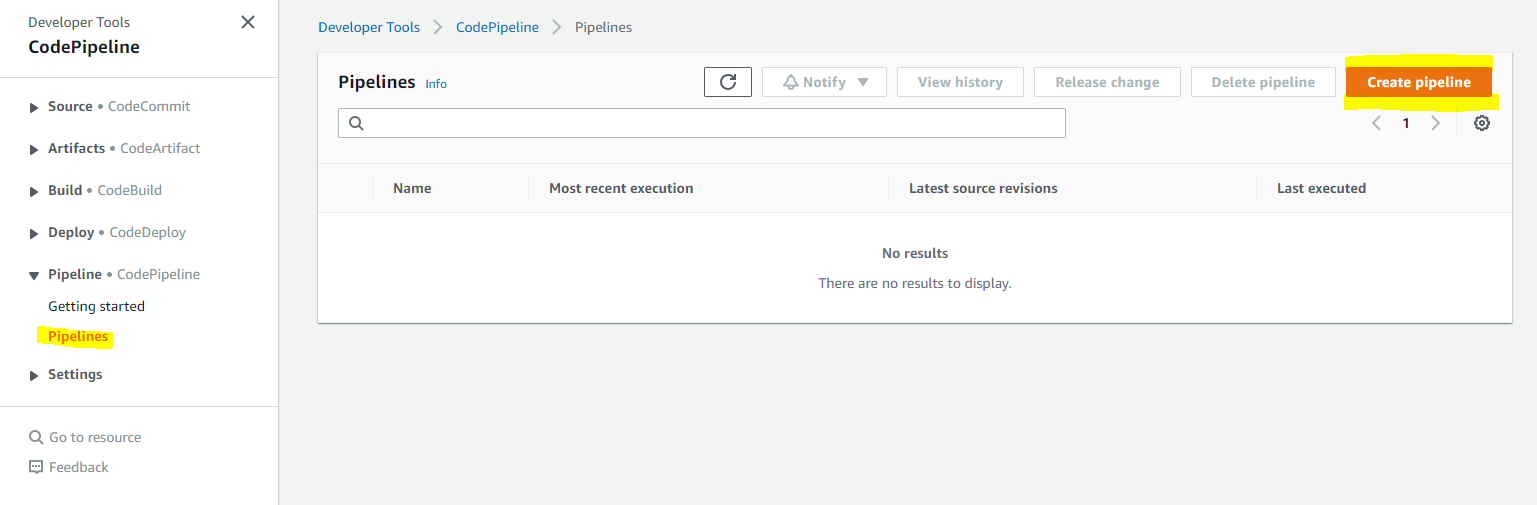Image resolution: width=1537 pixels, height=505 pixels.
Task: Select Pipelines in the sidebar
Action: (x=78, y=336)
